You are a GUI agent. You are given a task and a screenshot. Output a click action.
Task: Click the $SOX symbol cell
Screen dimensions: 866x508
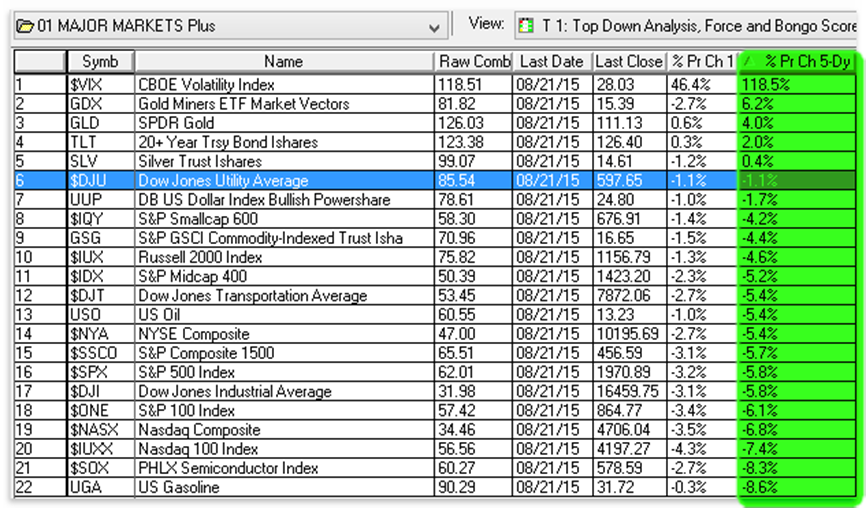101,468
